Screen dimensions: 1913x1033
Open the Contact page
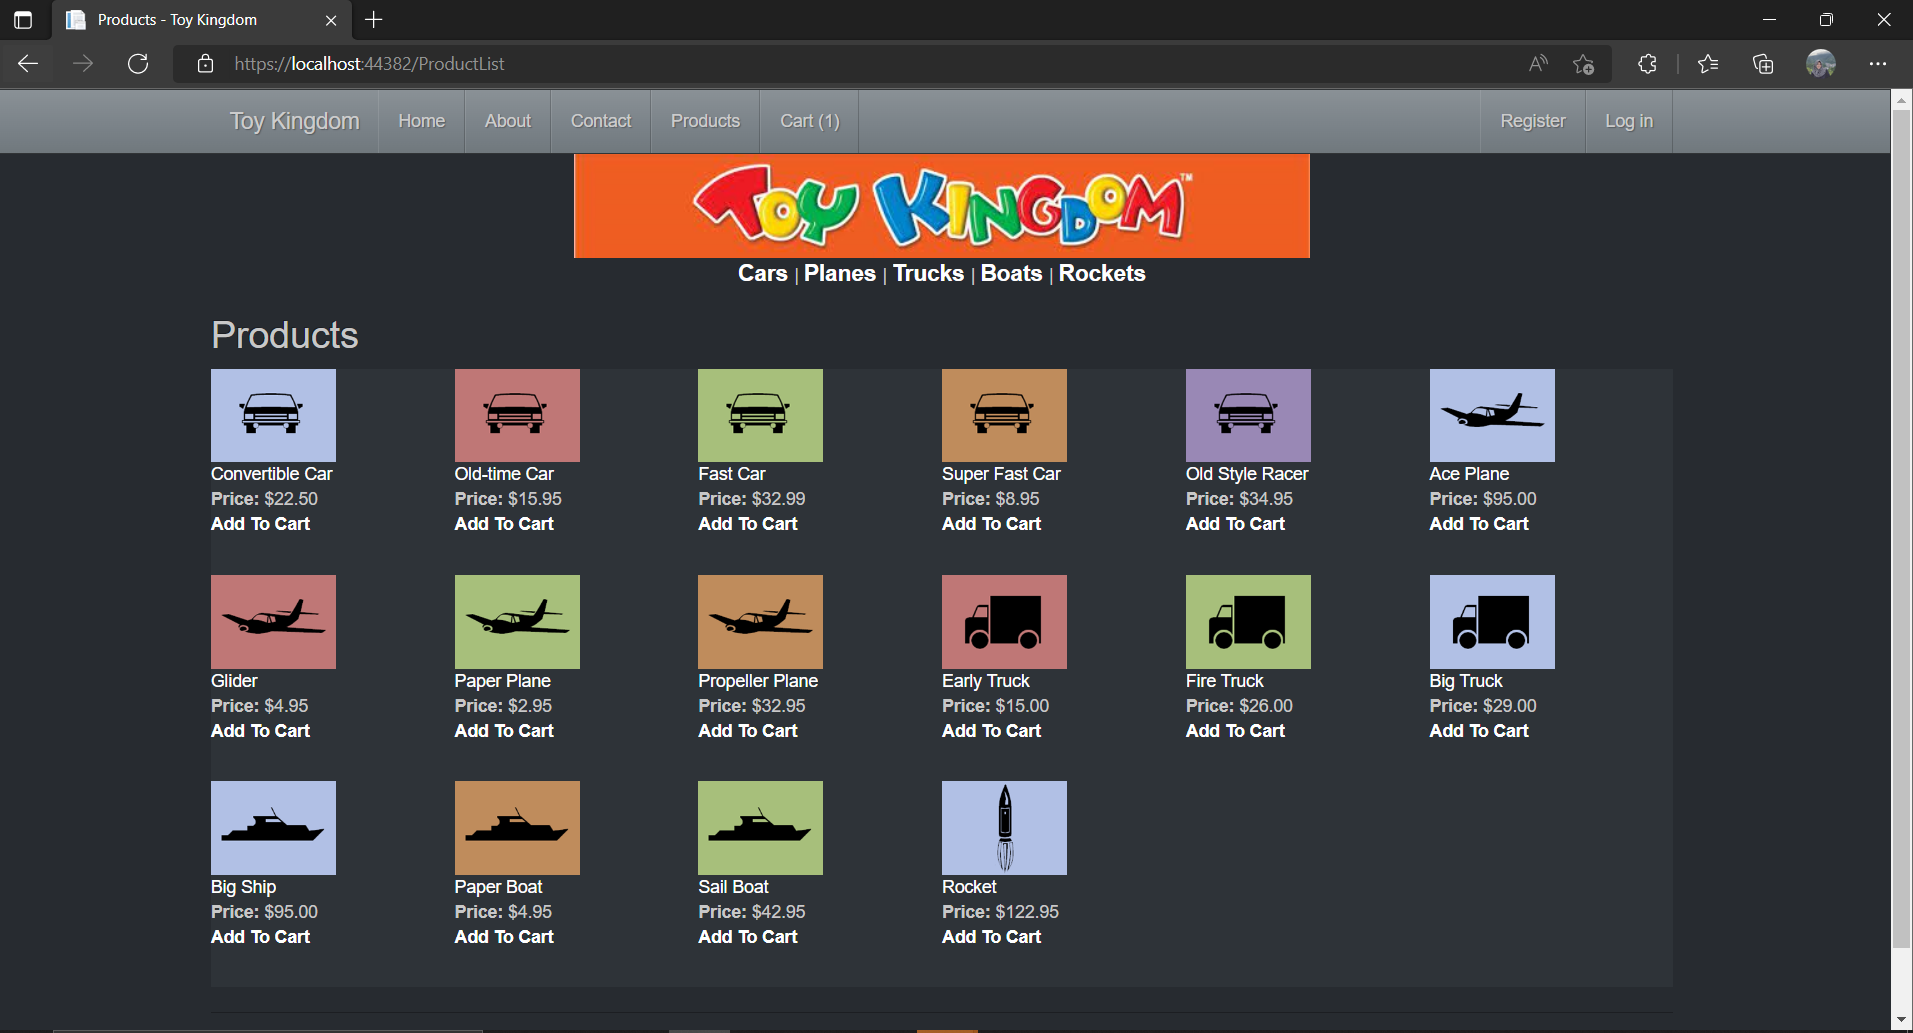coord(601,121)
